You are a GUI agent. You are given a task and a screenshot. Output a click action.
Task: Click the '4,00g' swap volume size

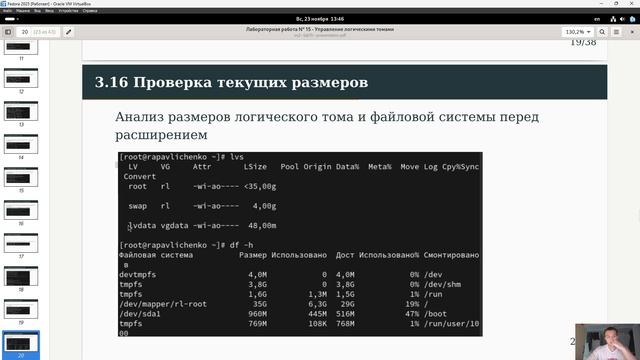(264, 206)
